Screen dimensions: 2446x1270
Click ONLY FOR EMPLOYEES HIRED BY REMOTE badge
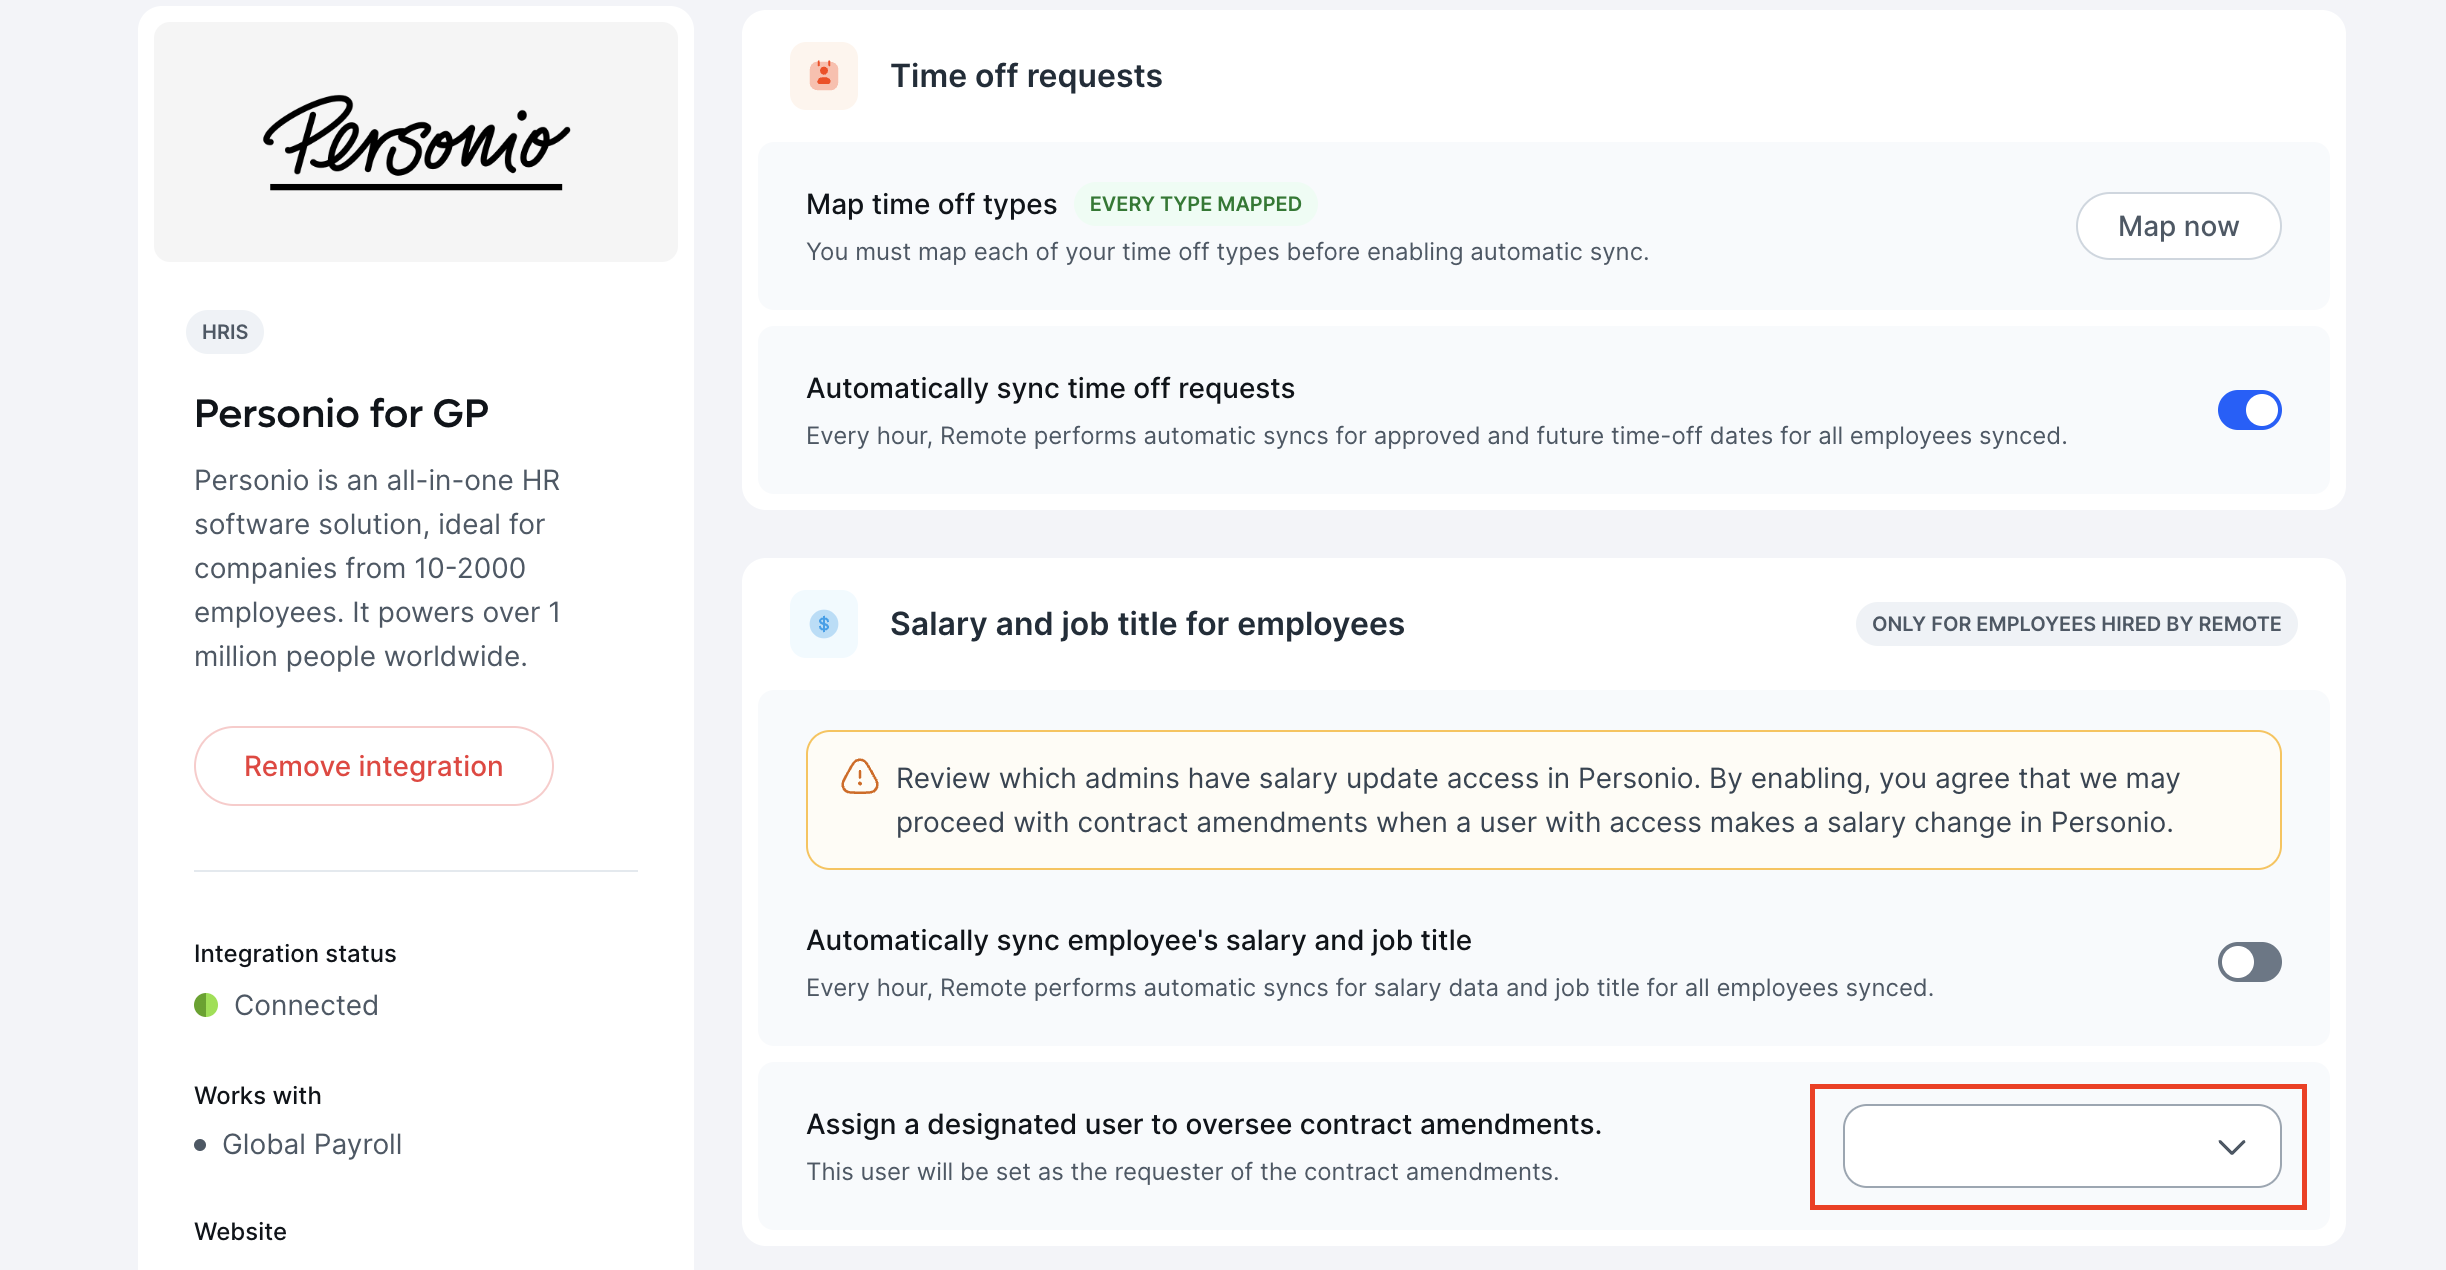2076,624
